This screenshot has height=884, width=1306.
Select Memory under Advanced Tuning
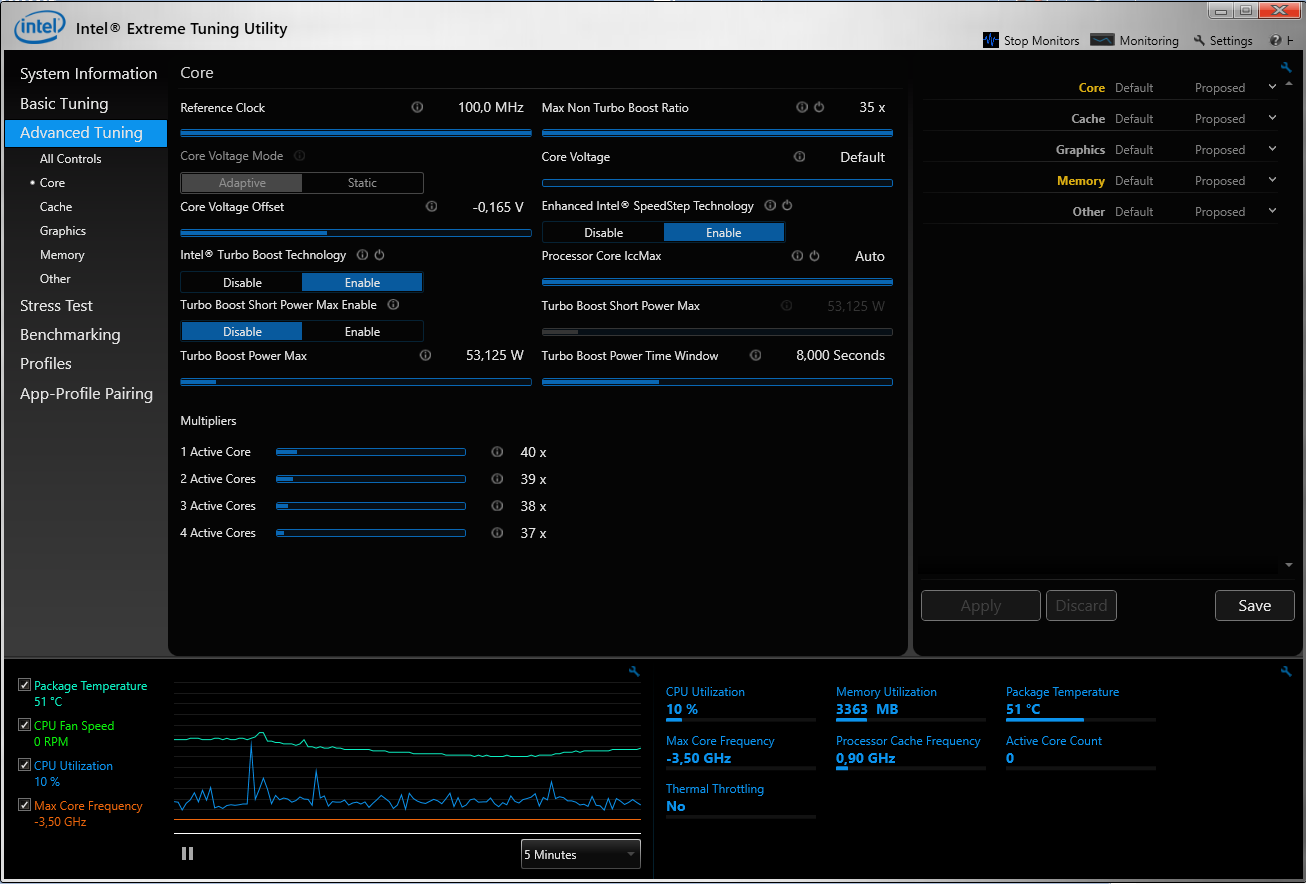[x=62, y=255]
